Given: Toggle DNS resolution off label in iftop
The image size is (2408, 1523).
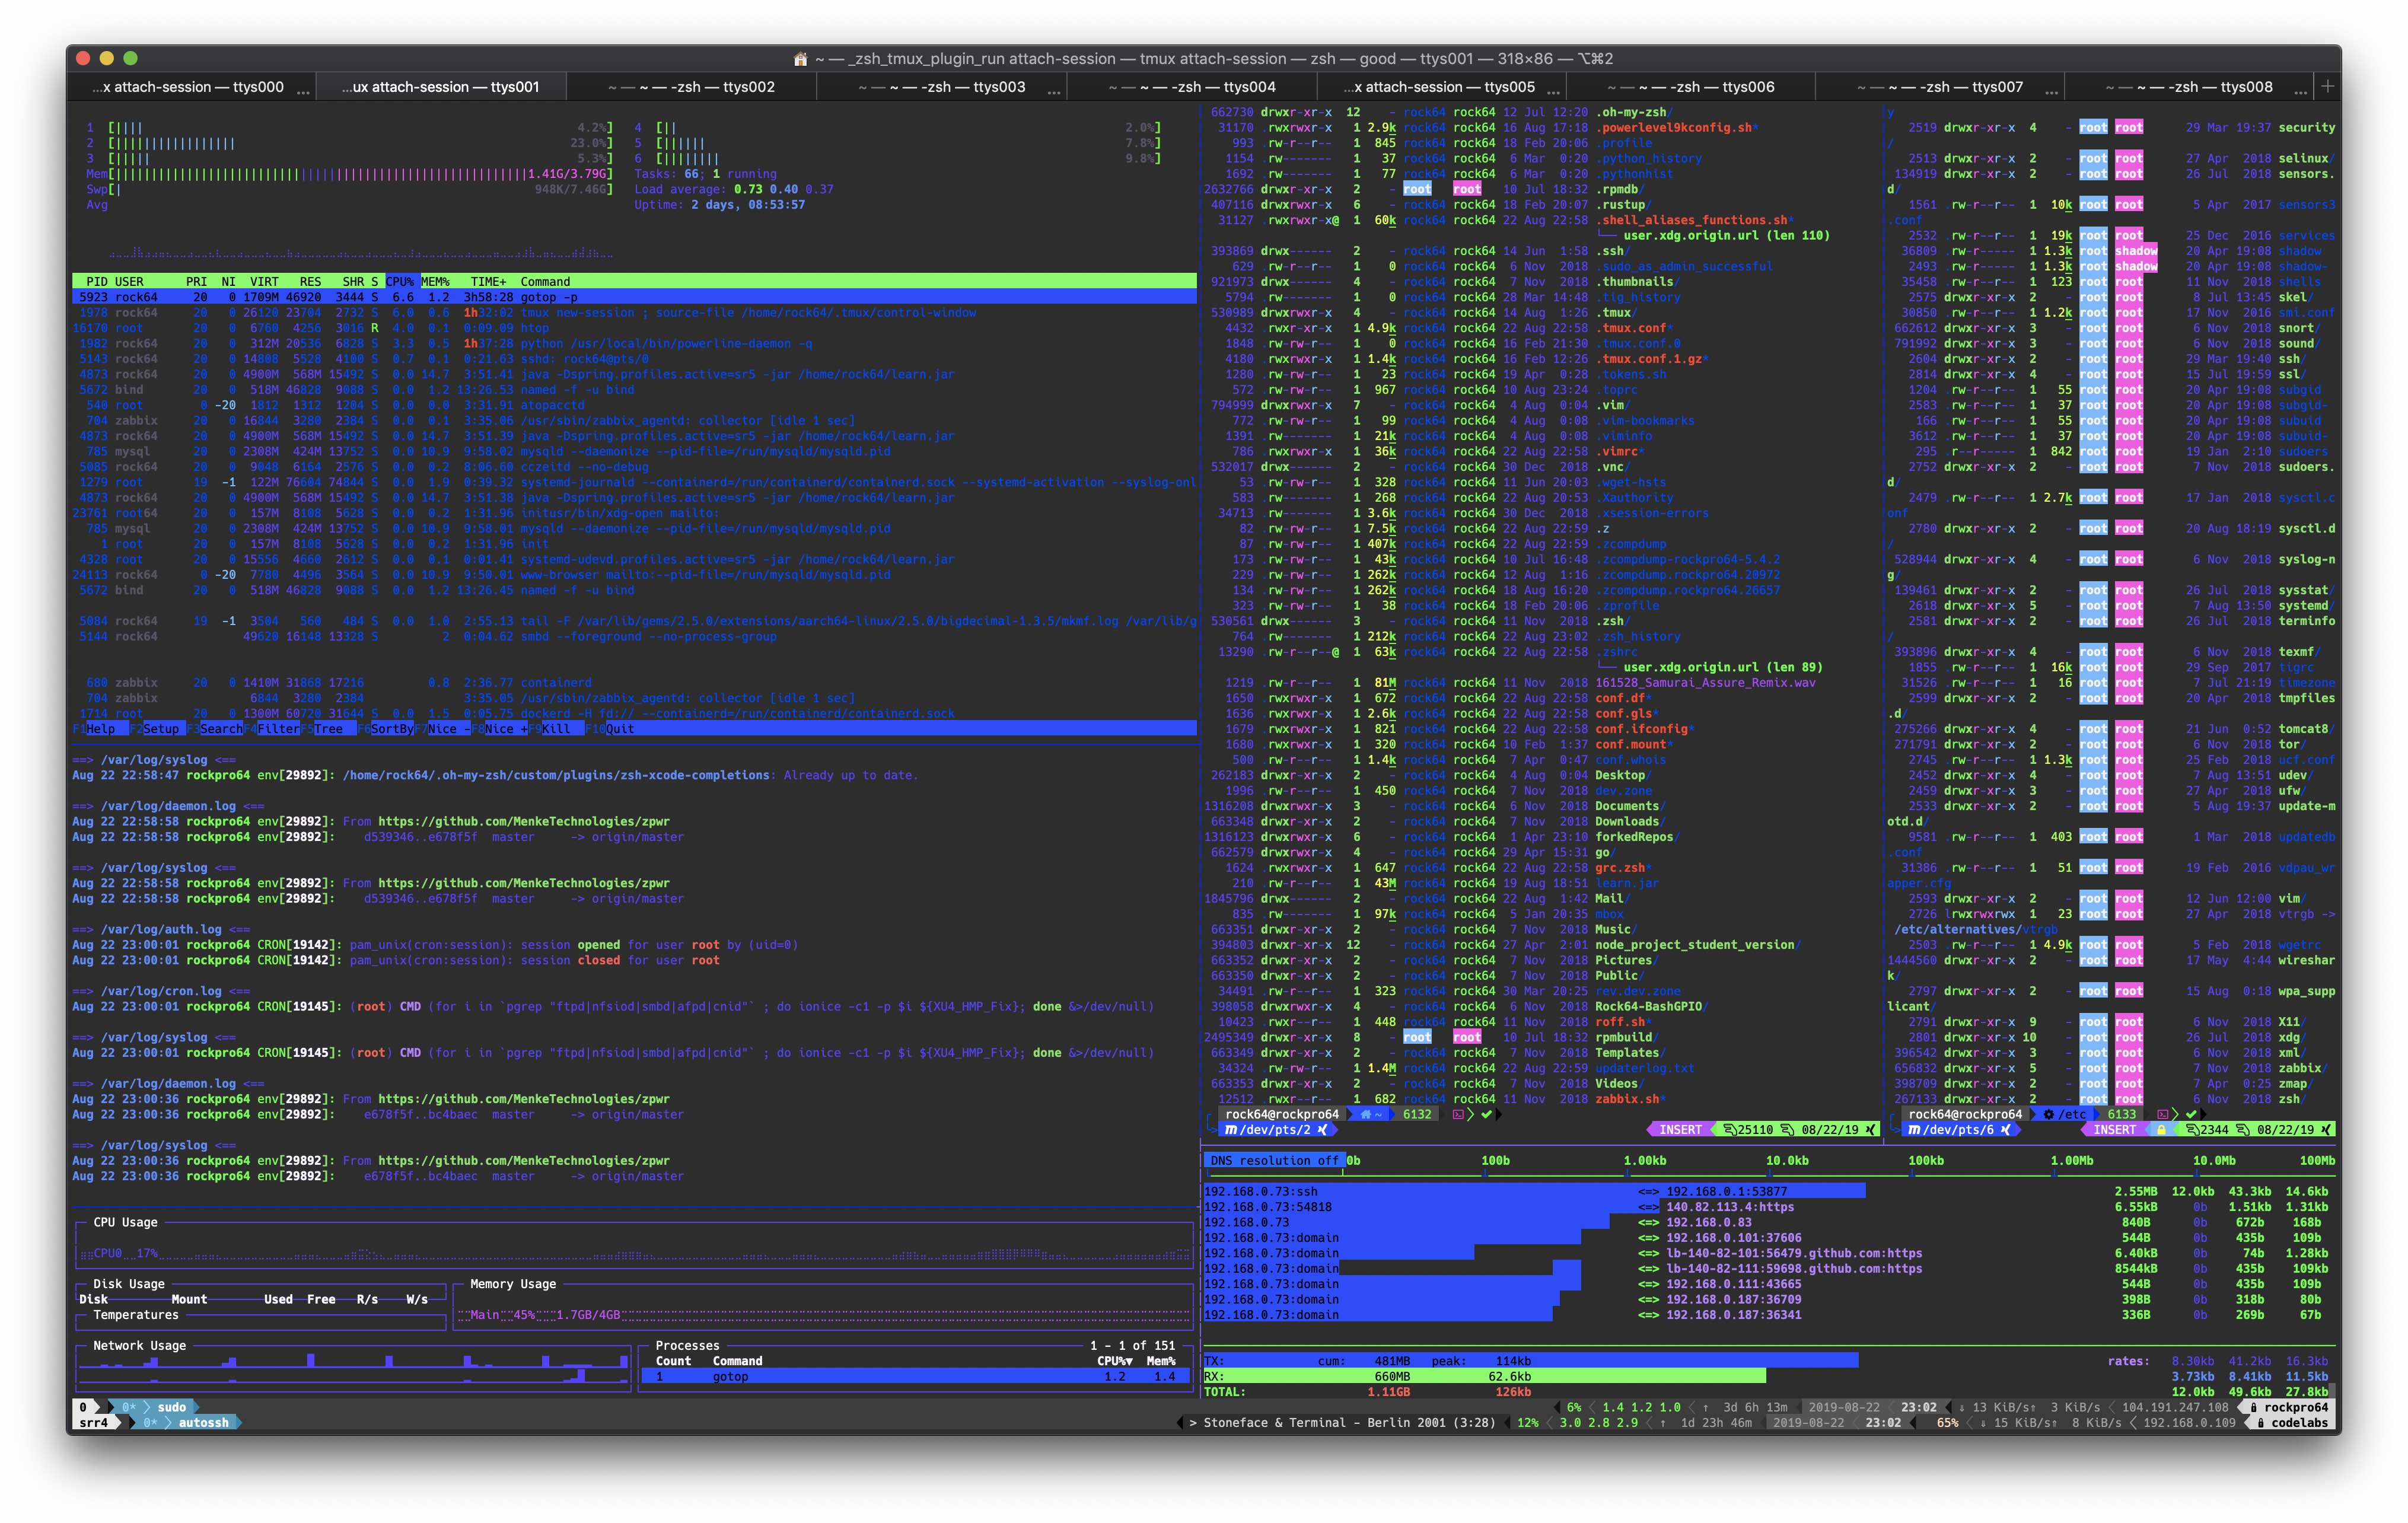Looking at the screenshot, I should (x=1274, y=1161).
